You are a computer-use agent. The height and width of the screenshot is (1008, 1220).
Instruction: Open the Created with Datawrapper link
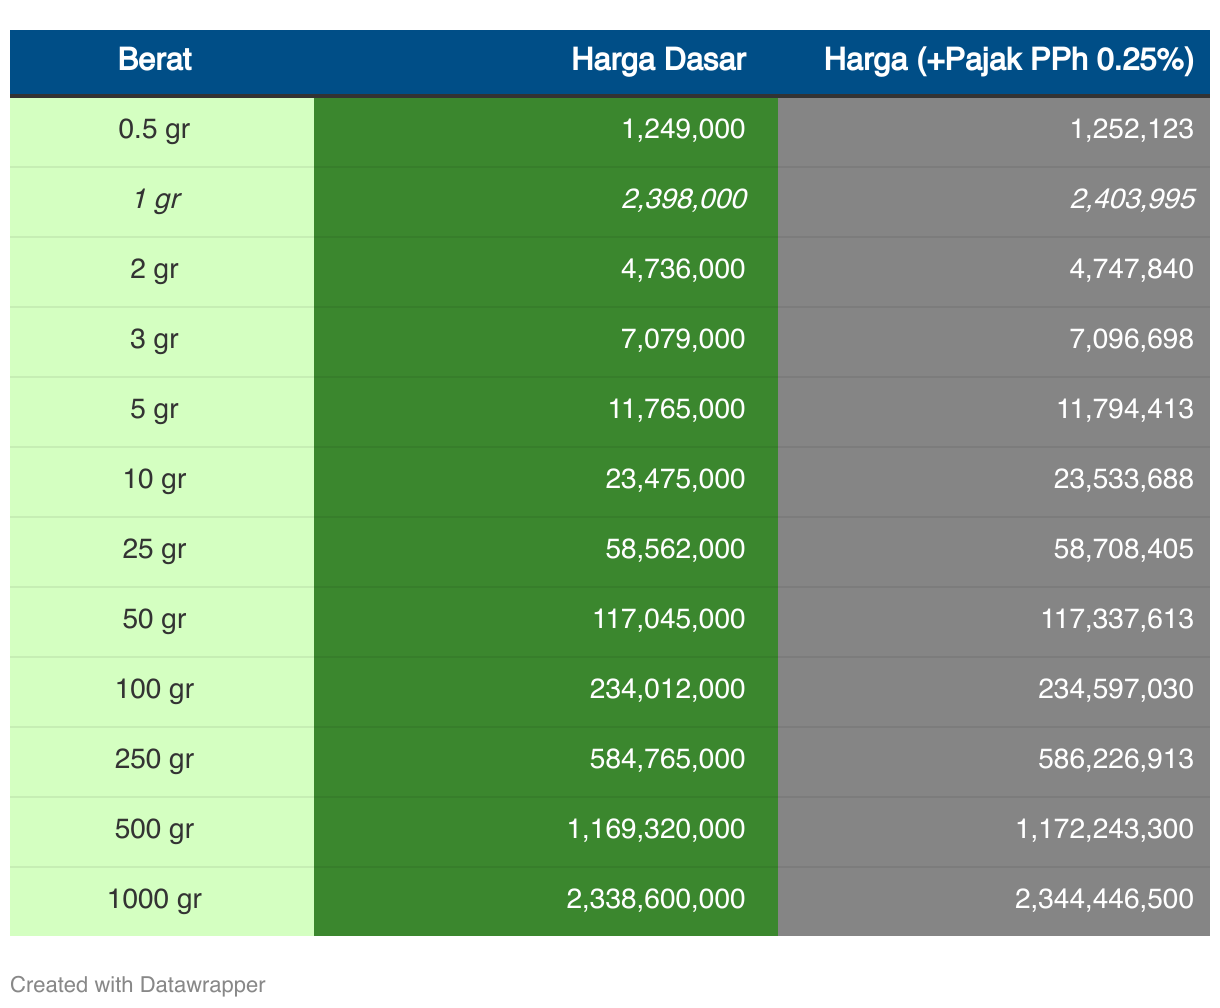(138, 984)
